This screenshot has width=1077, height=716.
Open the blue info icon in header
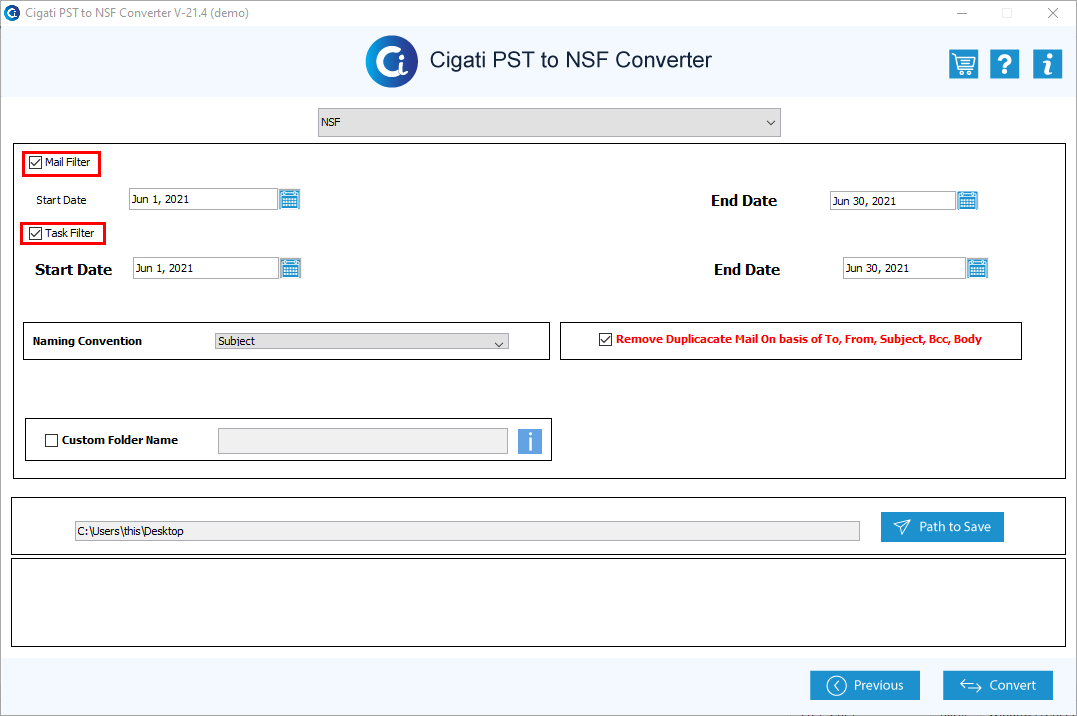[1047, 65]
